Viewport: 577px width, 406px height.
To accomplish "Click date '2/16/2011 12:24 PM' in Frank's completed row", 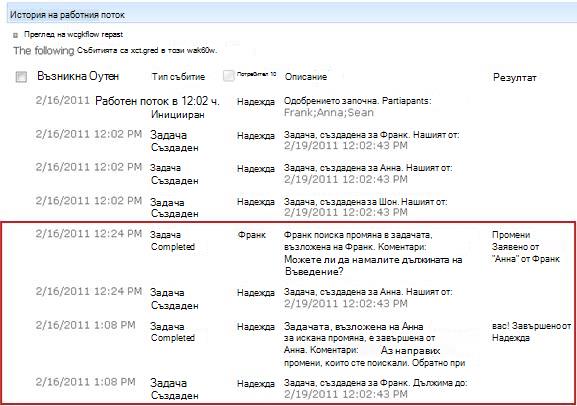I will click(x=89, y=233).
